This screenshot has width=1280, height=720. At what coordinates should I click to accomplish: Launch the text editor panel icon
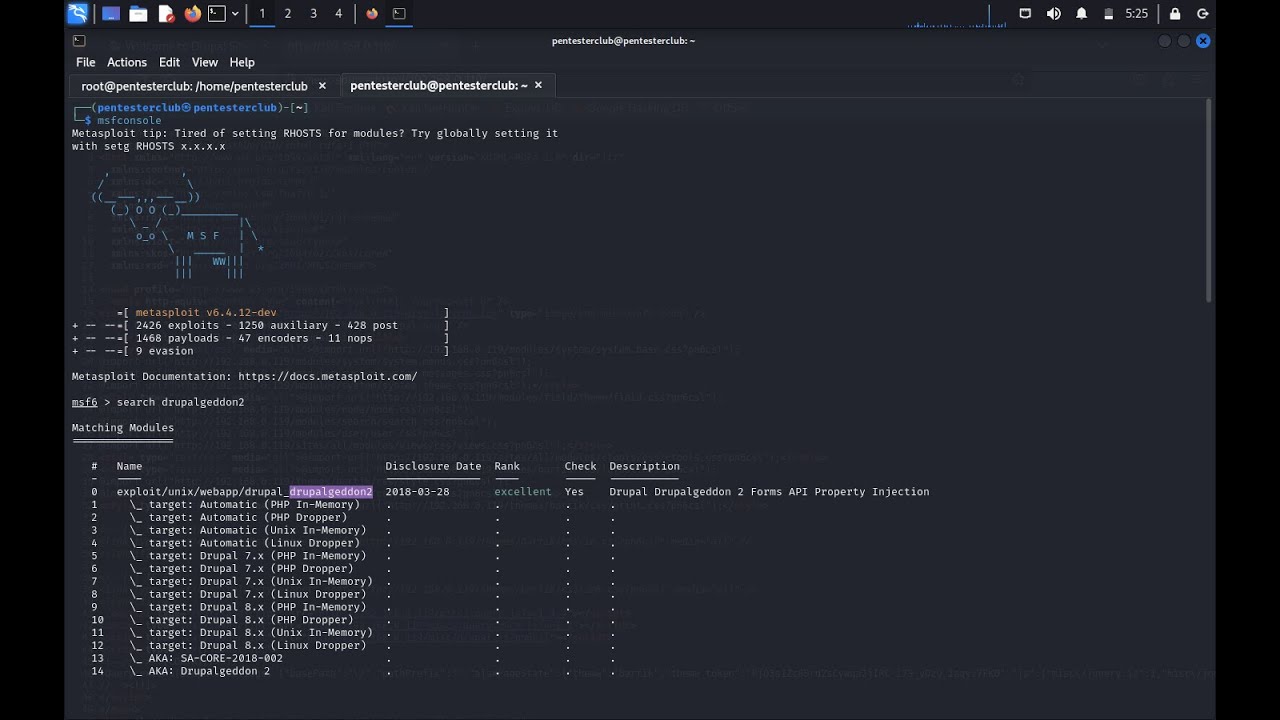click(166, 14)
